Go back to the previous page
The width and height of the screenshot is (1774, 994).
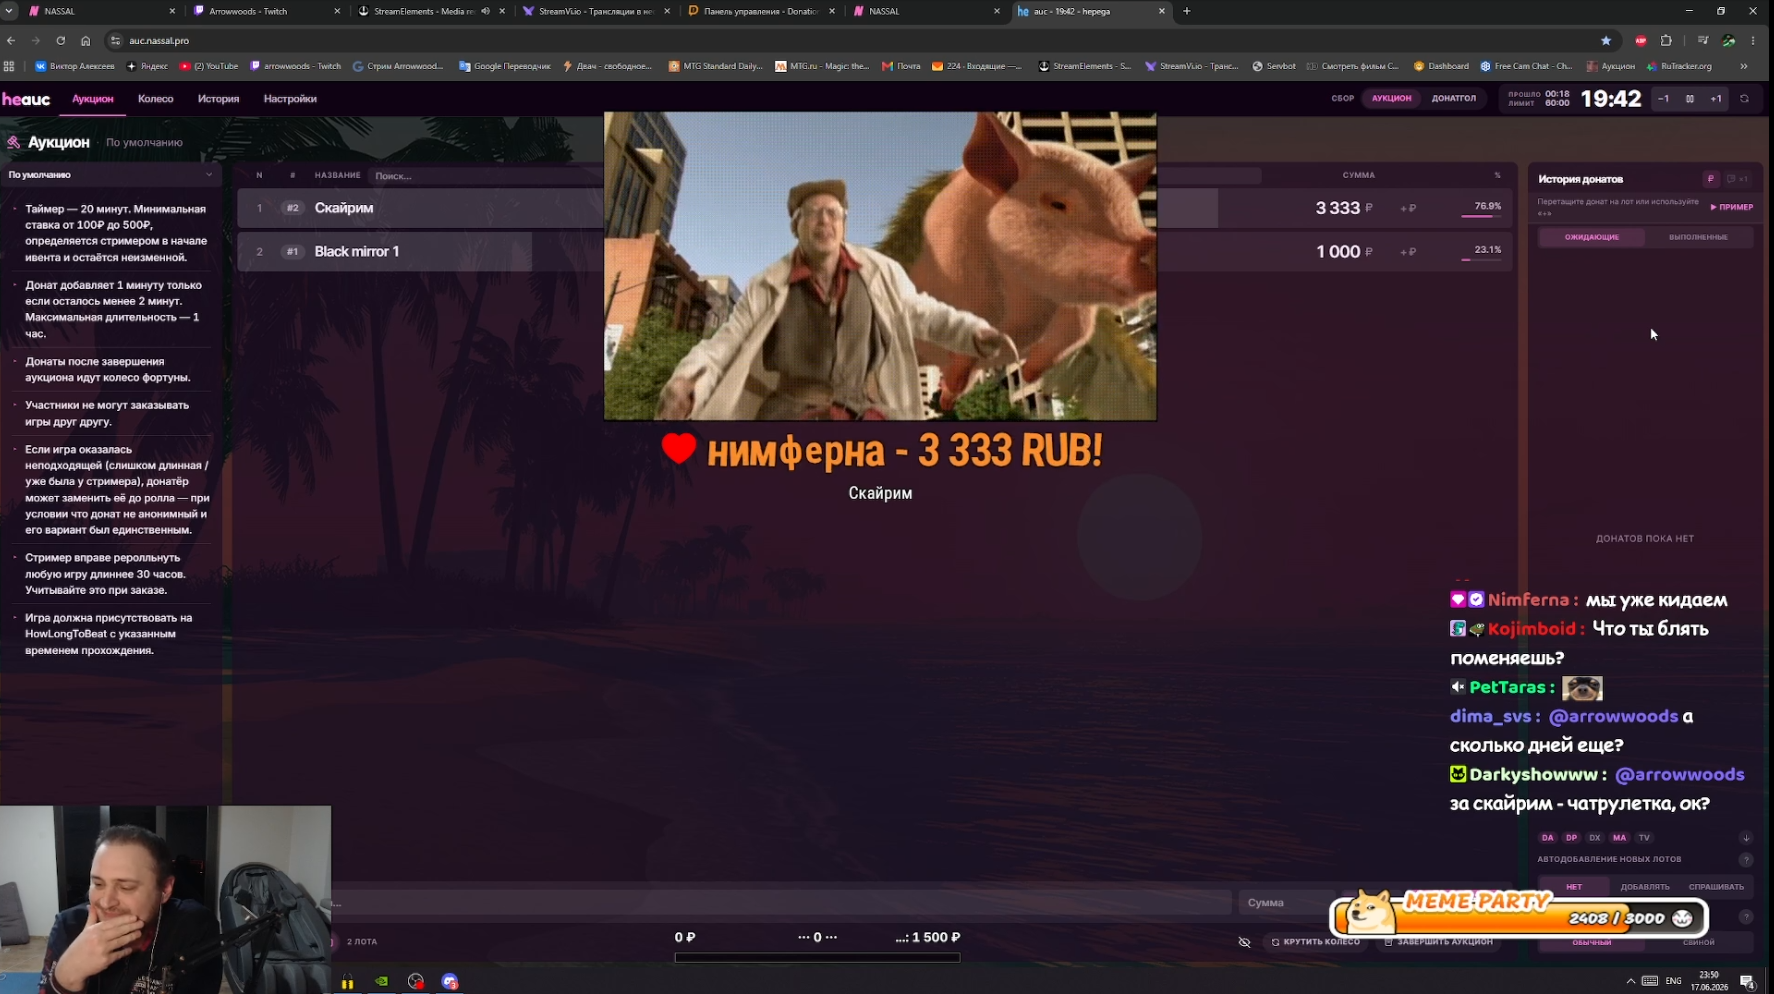tap(11, 41)
